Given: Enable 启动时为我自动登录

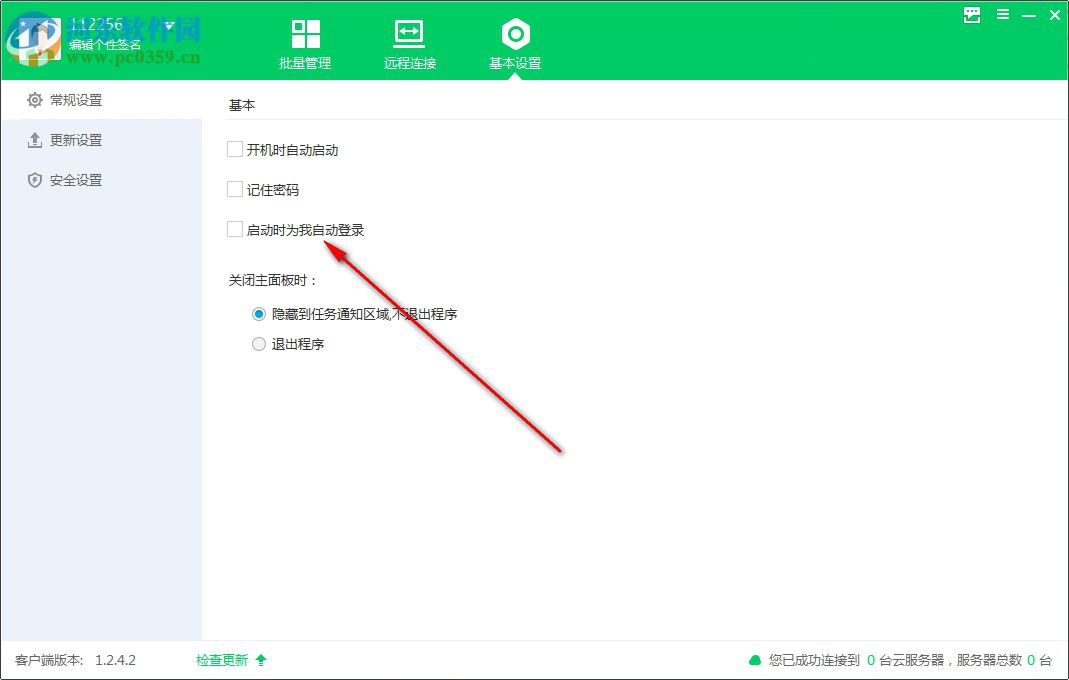Looking at the screenshot, I should click(x=232, y=229).
